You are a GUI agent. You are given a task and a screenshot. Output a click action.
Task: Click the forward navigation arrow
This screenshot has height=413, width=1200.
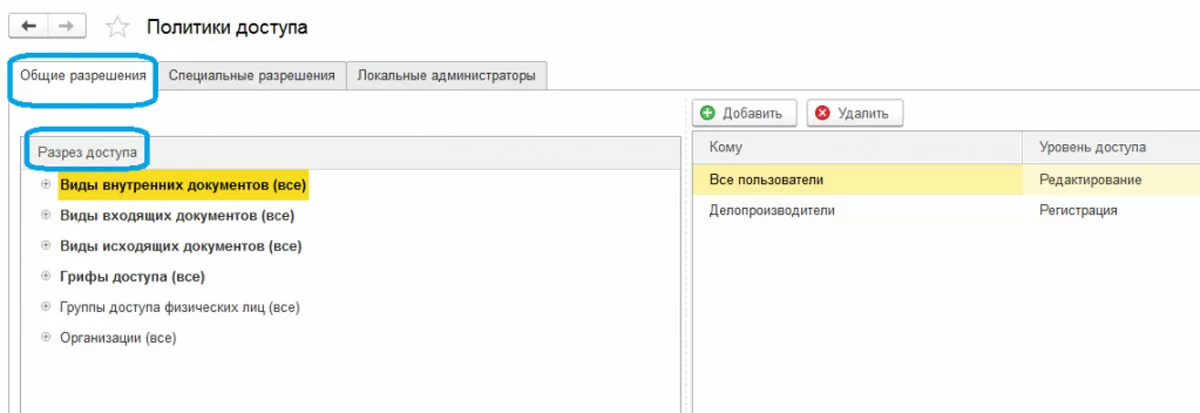click(x=65, y=28)
